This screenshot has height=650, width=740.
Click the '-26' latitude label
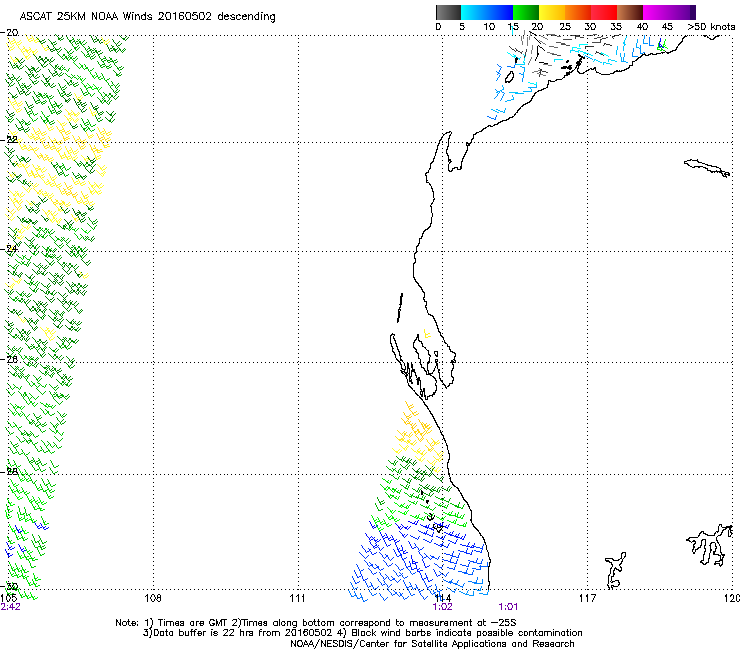pos(9,359)
